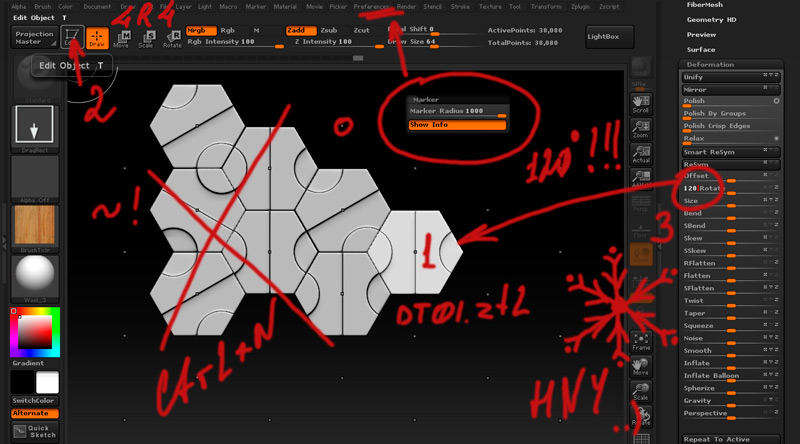Open the Alpha Off selector
800x444 pixels.
(x=35, y=179)
